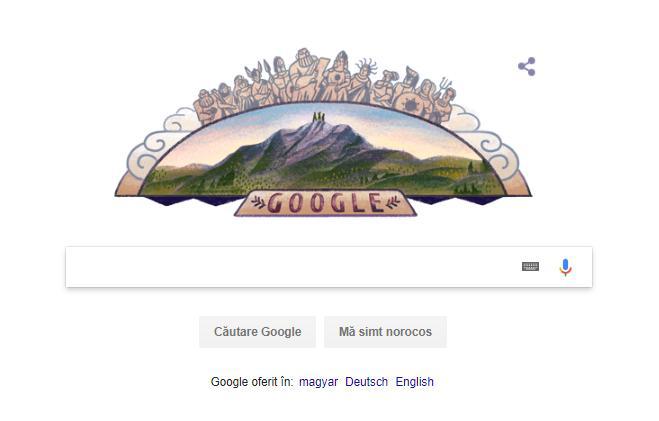Click the Mă simt norocos button
Viewport: 659px width, 421px height.
point(385,332)
